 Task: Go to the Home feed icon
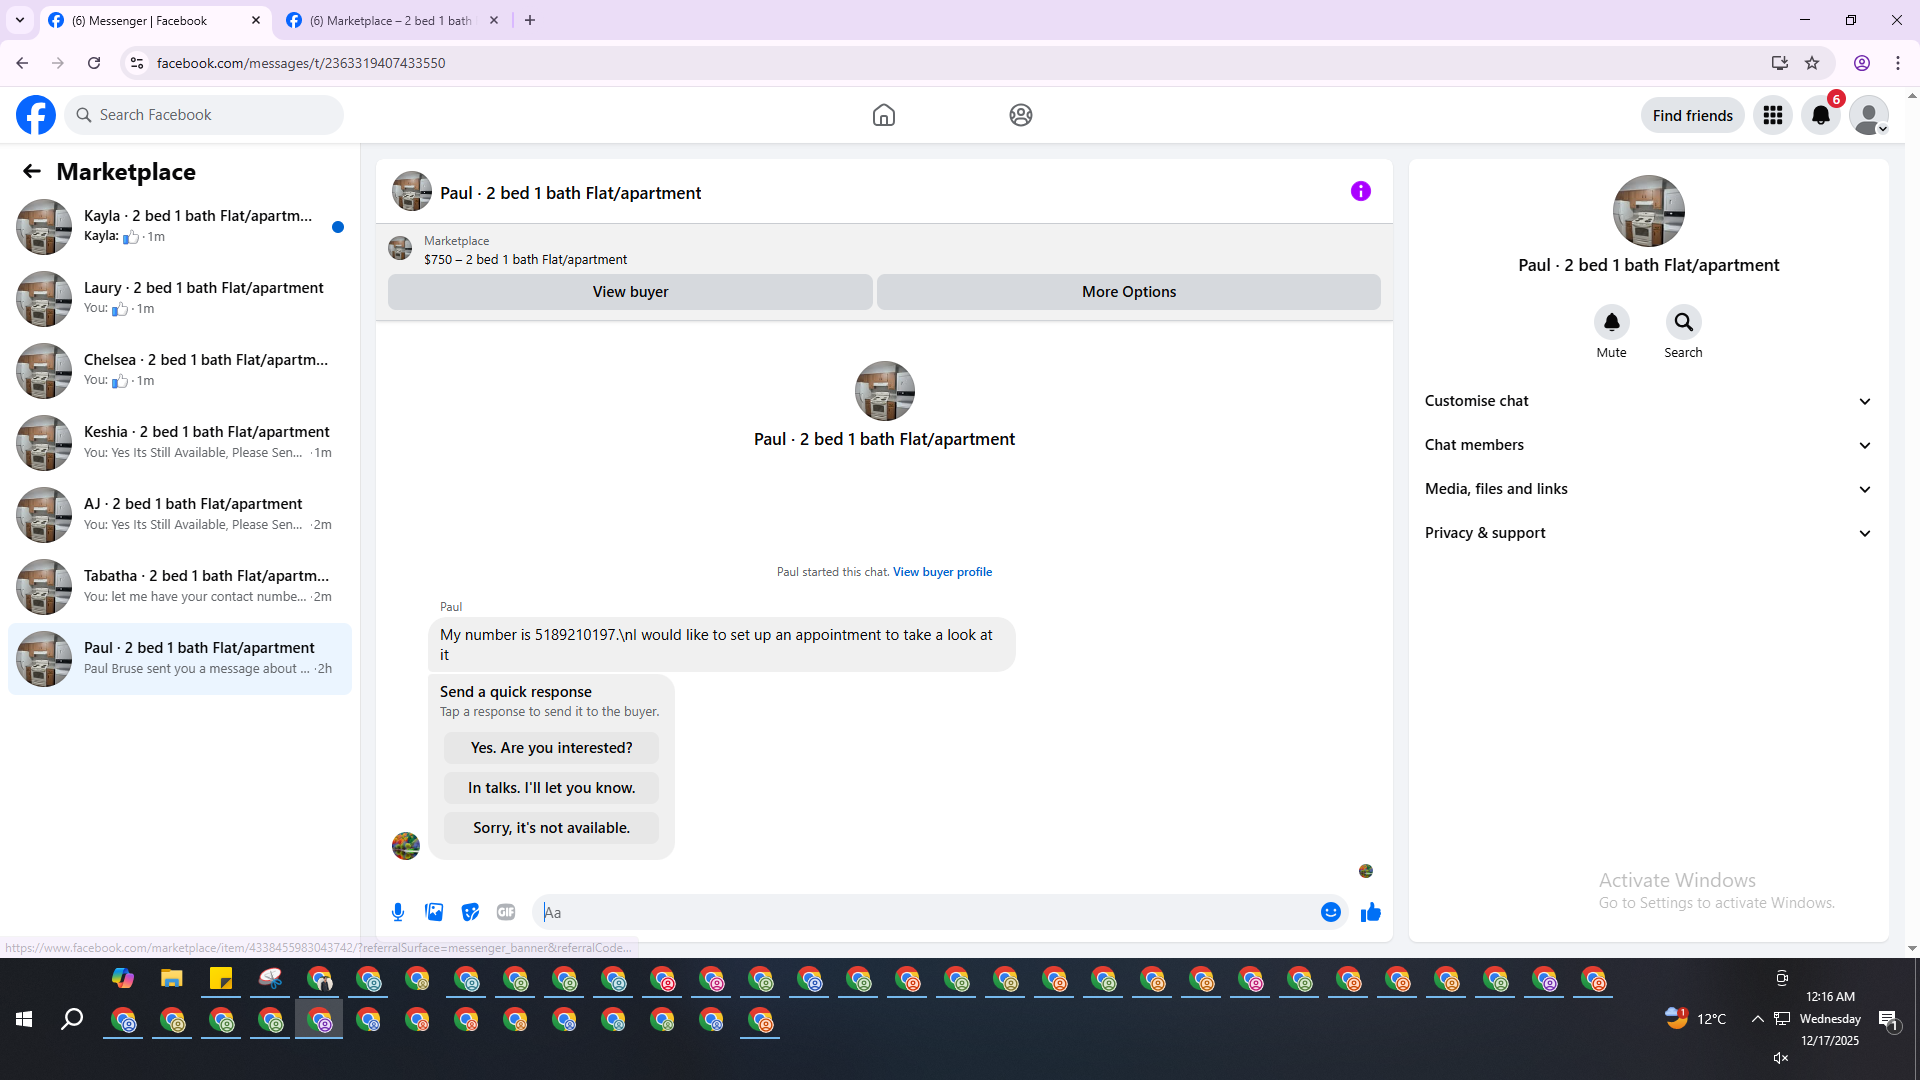(x=884, y=115)
